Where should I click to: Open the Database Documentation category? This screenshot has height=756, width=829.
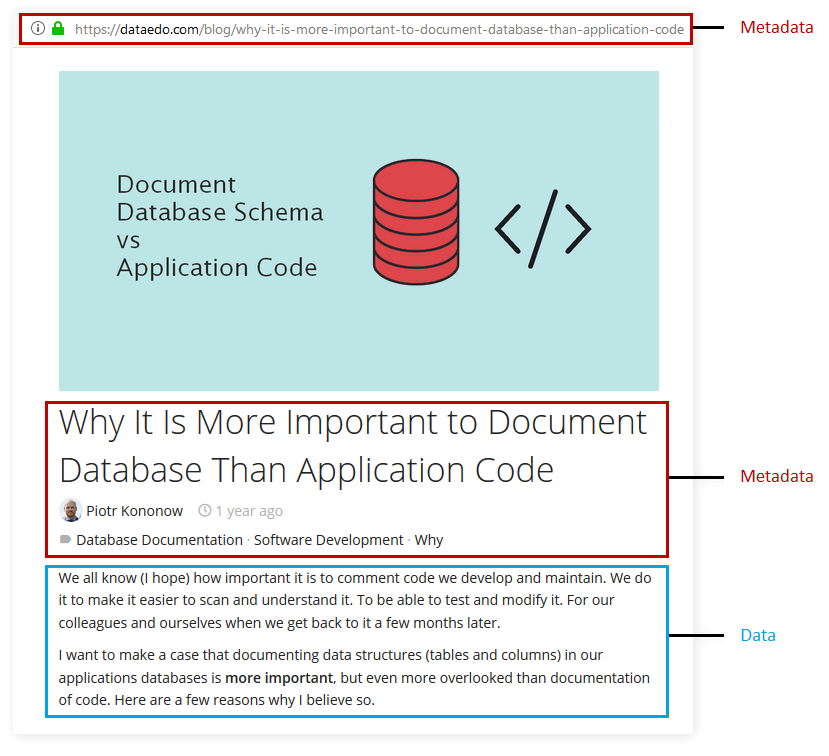click(159, 540)
